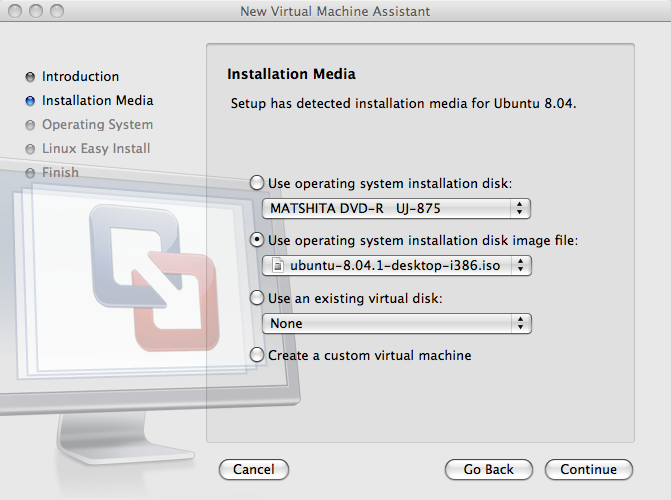Viewport: 671px width, 500px height.
Task: Click the Finish step bullet icon
Action: point(30,173)
